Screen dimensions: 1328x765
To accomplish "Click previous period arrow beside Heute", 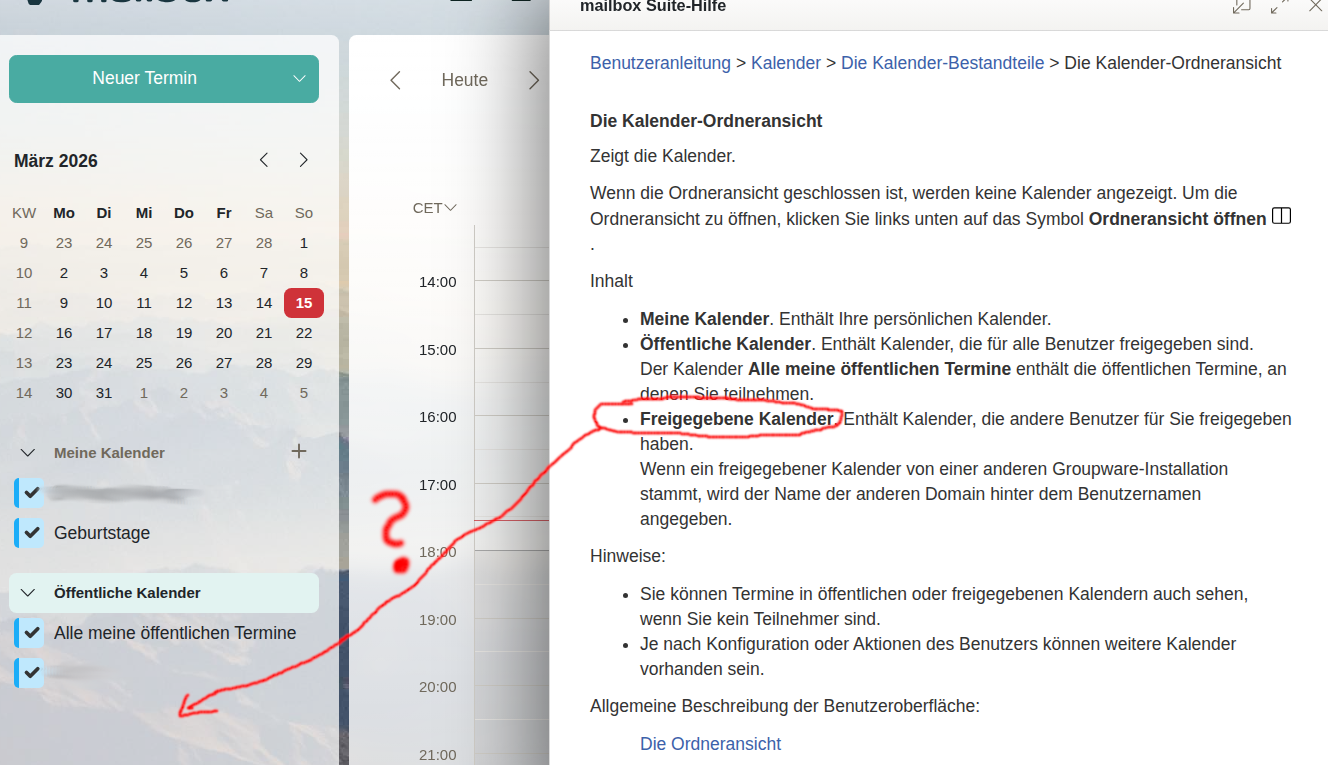I will click(395, 80).
